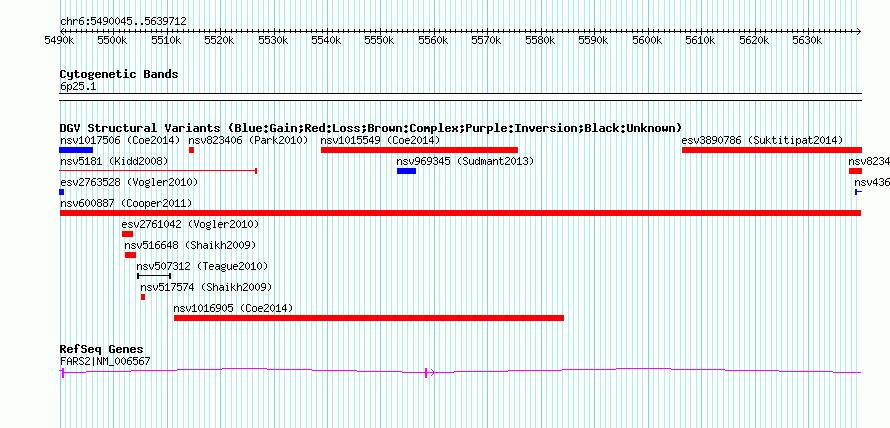The image size is (890, 428).
Task: Click the blue nsv1017506 gain variant bar
Action: tap(76, 150)
